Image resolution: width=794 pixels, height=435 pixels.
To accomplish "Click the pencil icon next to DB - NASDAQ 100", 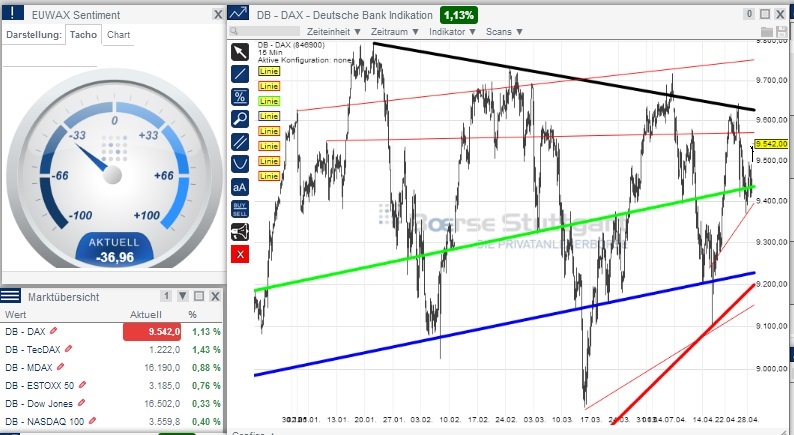I will 92,421.
